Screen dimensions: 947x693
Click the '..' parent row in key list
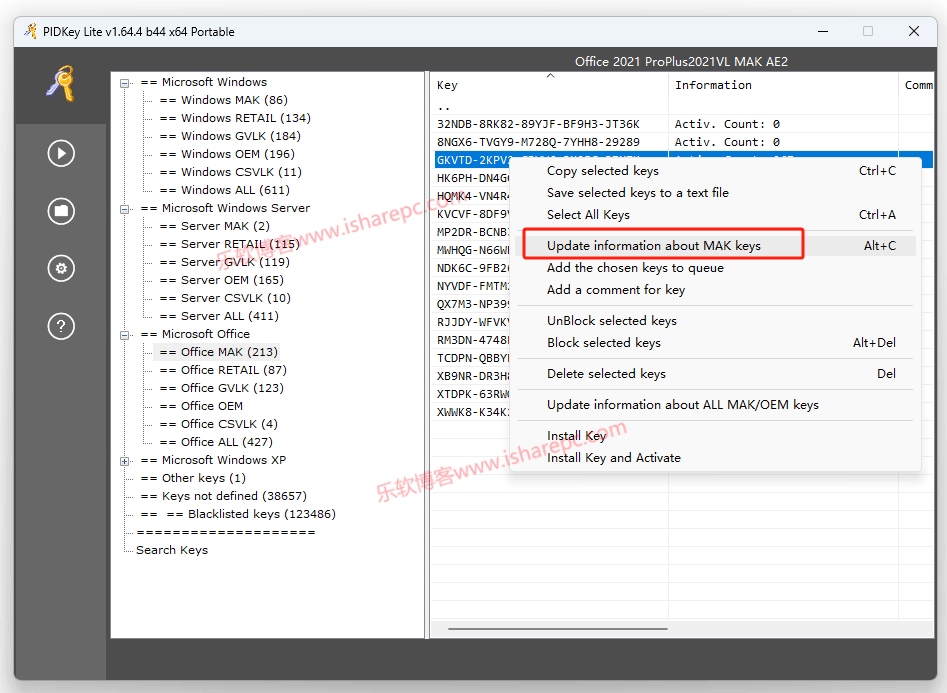[682, 108]
